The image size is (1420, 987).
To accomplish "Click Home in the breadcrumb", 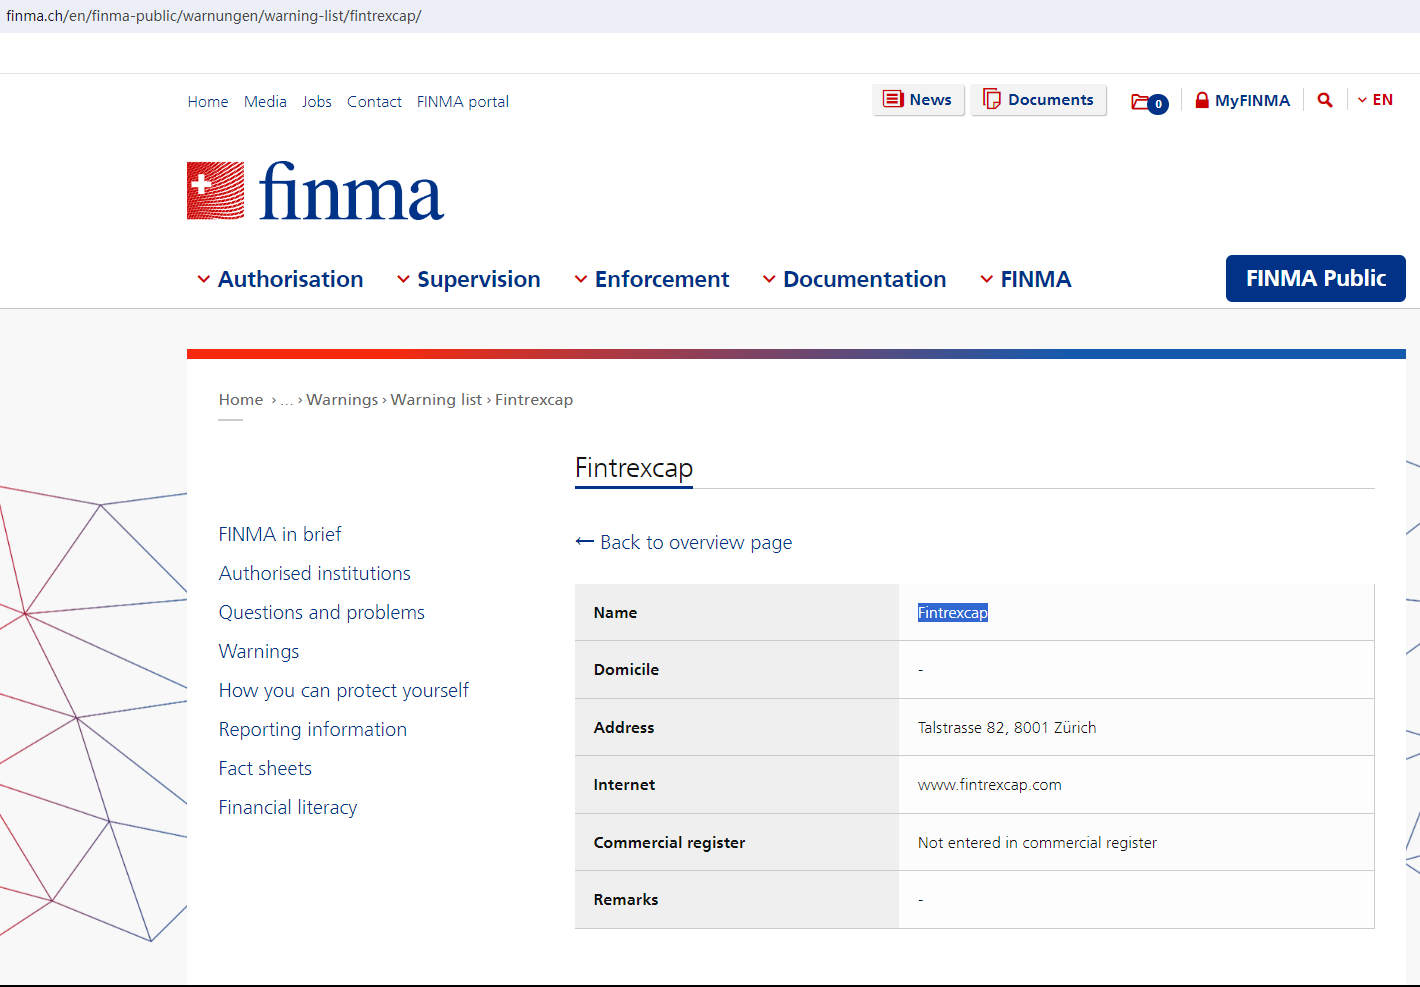I will pyautogui.click(x=241, y=400).
